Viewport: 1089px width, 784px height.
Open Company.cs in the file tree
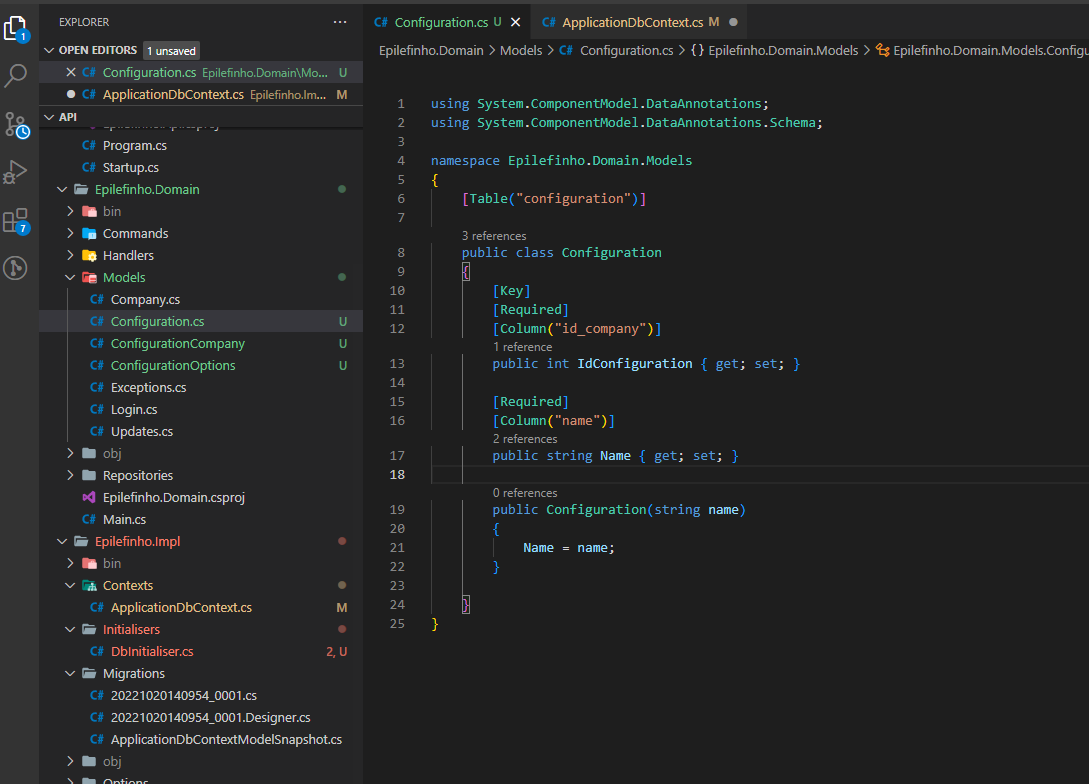tap(145, 299)
